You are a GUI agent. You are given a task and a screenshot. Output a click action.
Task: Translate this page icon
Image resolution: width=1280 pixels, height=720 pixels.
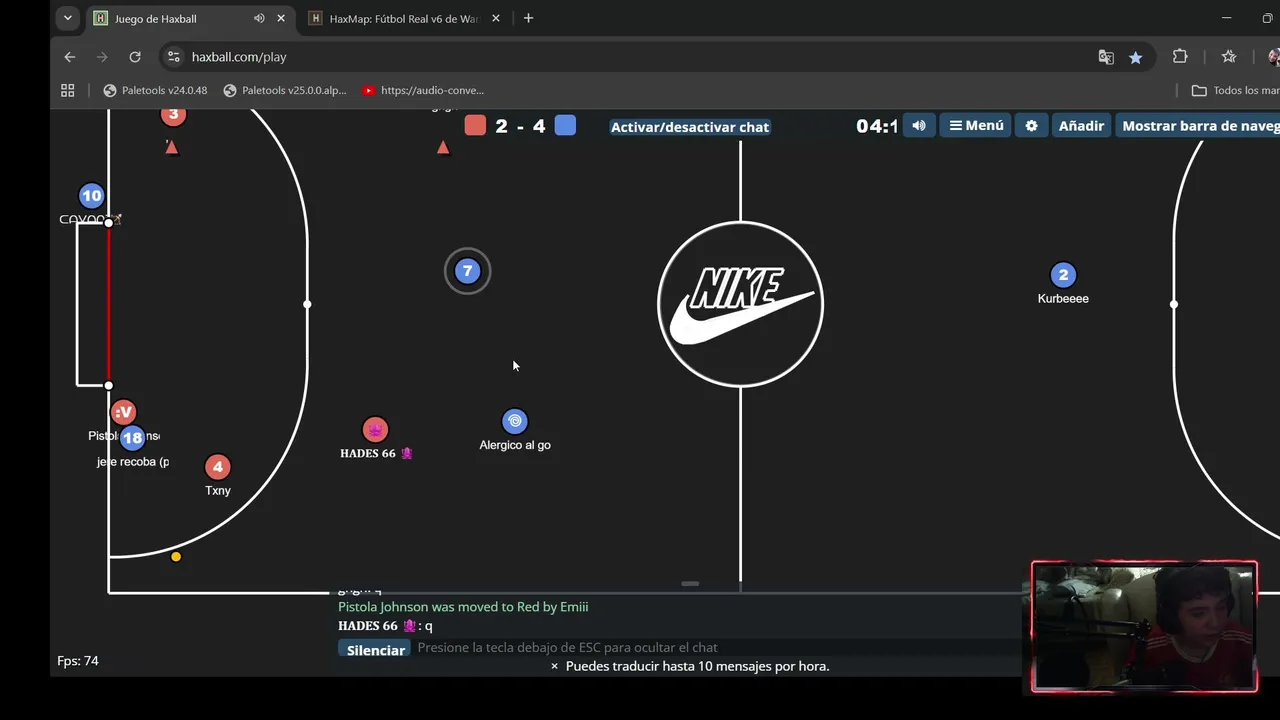pos(1106,57)
